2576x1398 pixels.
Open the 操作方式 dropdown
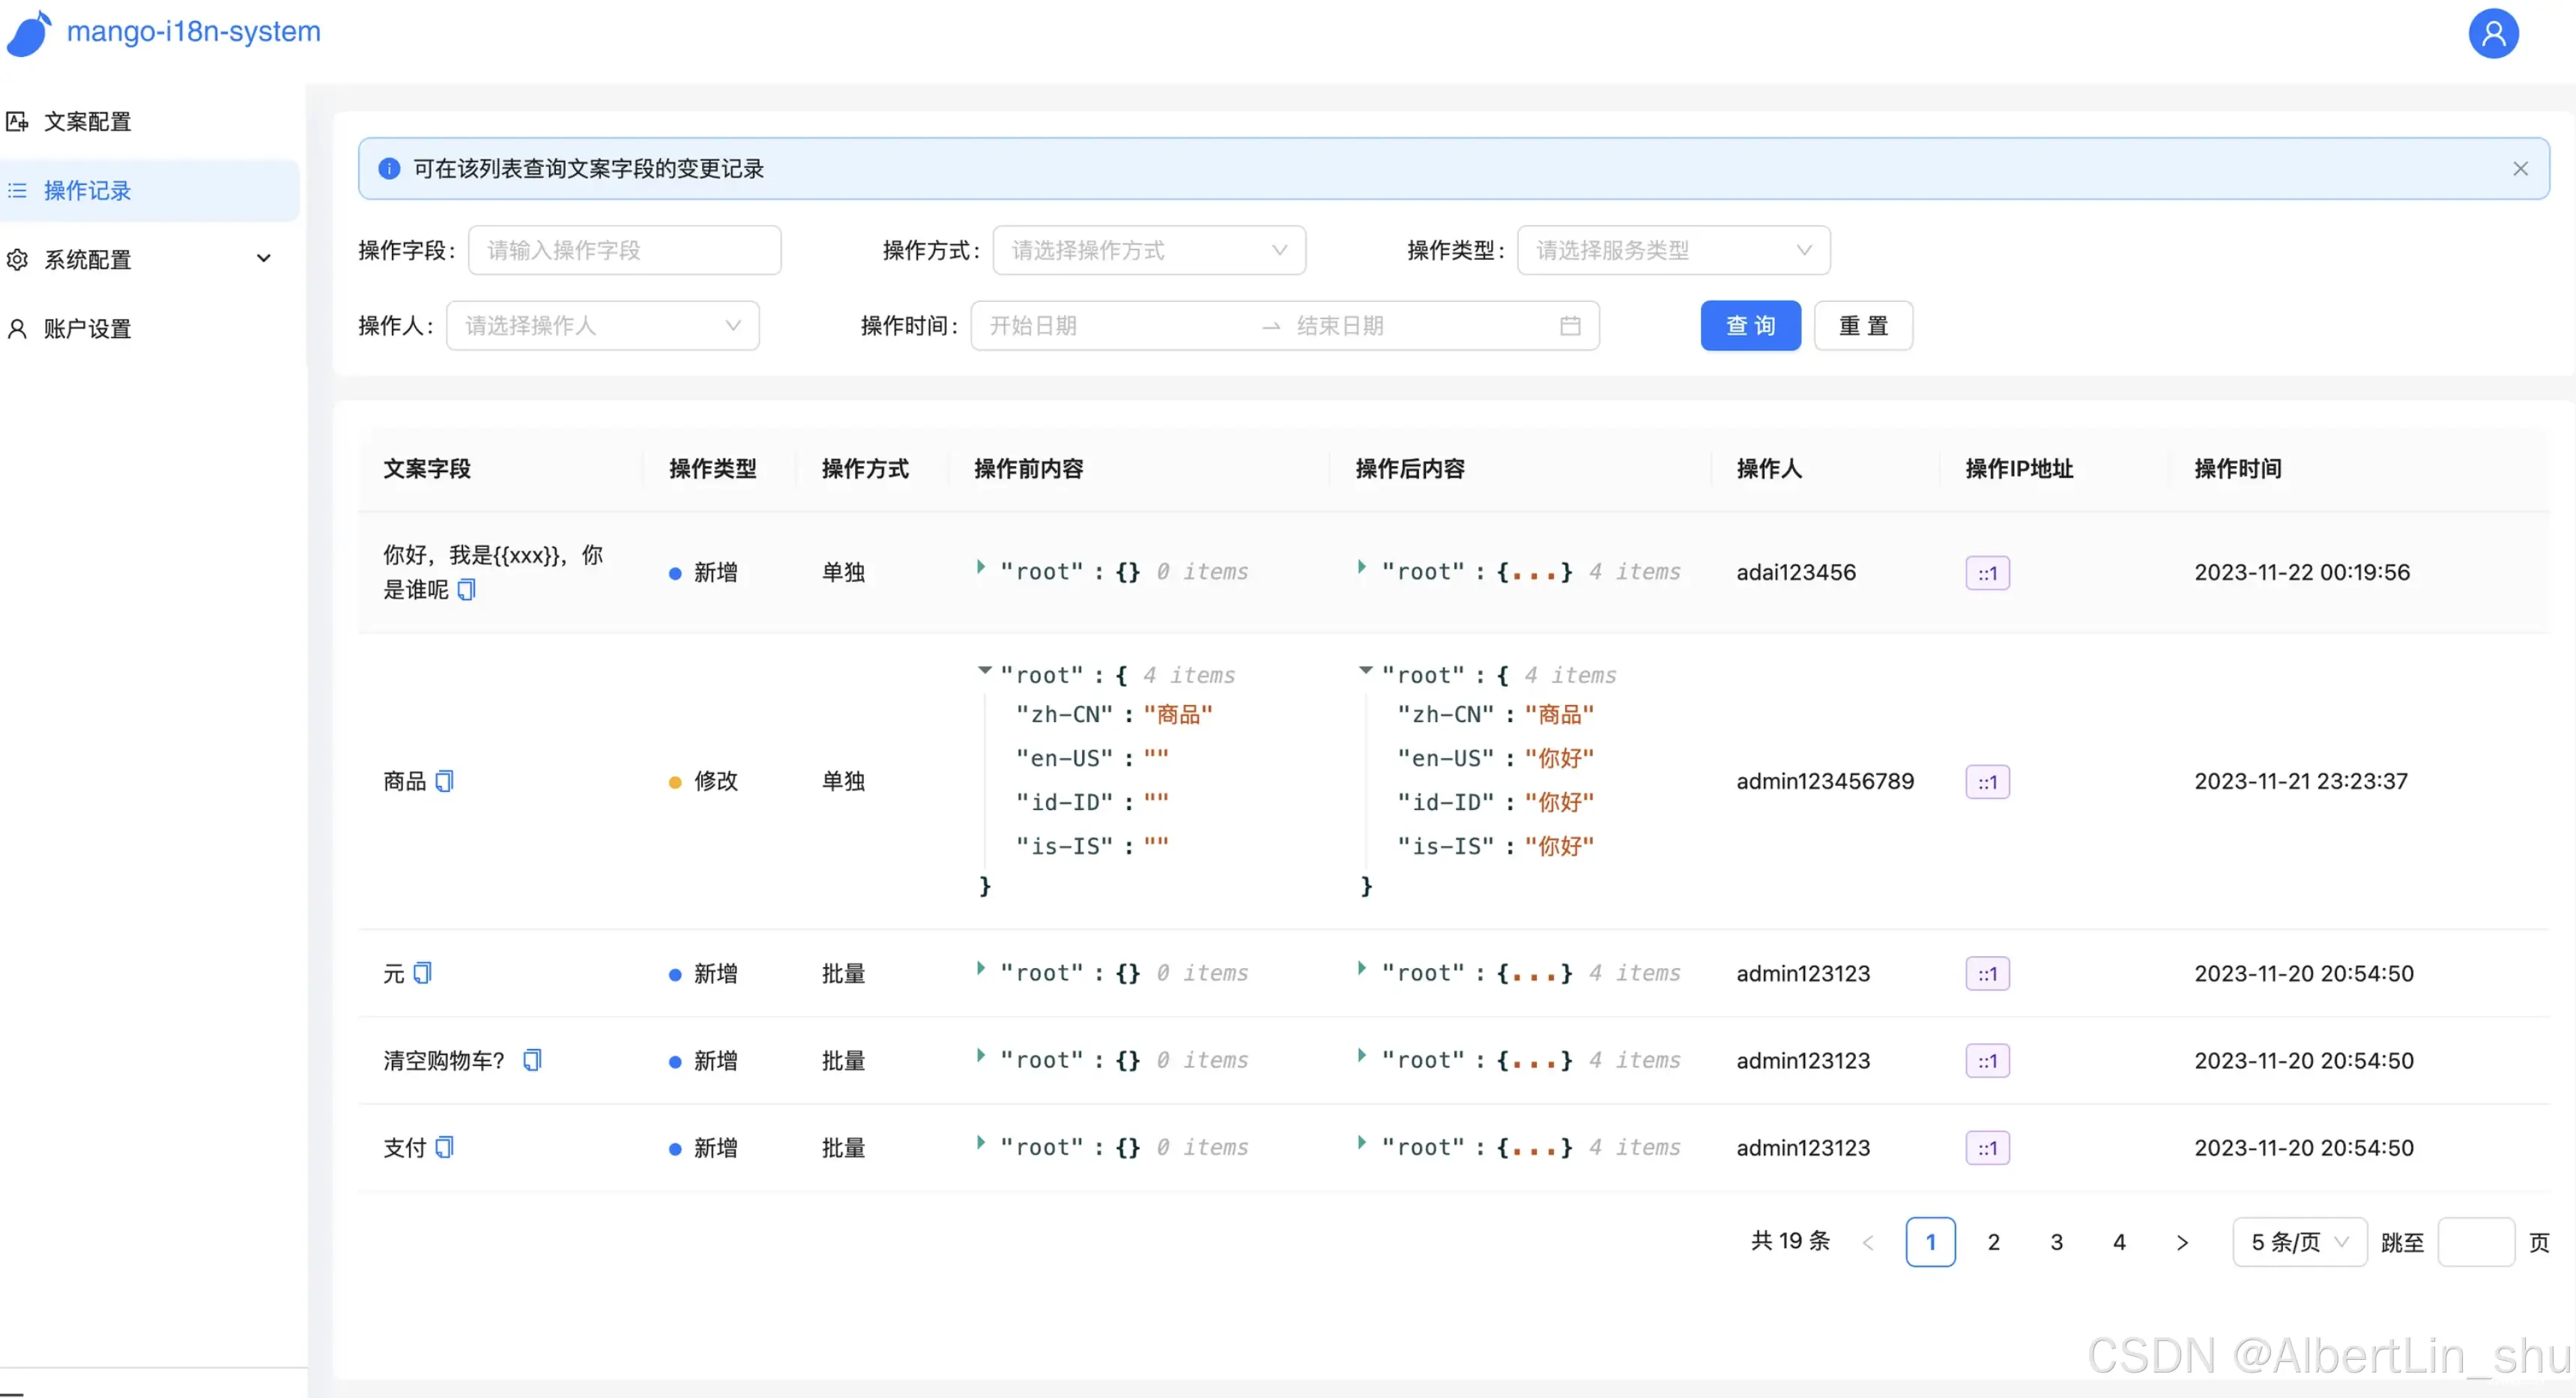point(1149,250)
